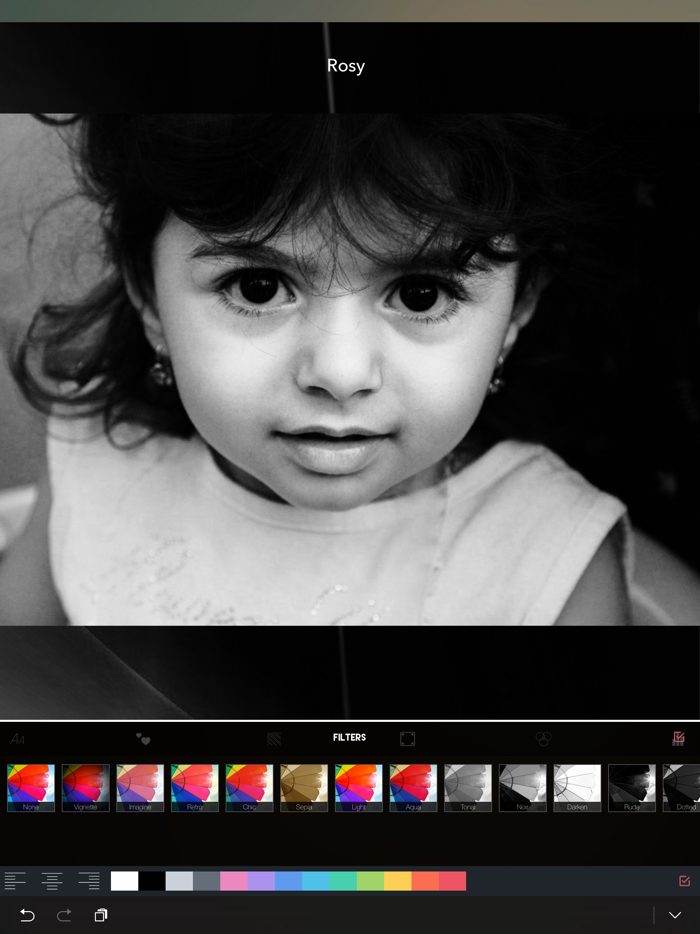
Task: Collapse the panel with down chevron
Action: click(674, 915)
